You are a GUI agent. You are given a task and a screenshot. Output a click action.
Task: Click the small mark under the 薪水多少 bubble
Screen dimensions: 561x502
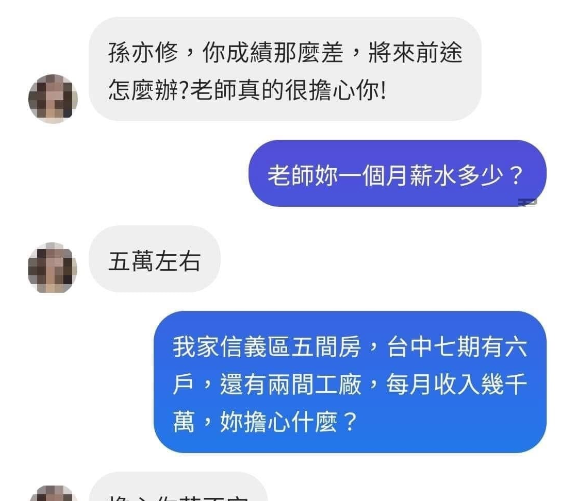pos(528,203)
